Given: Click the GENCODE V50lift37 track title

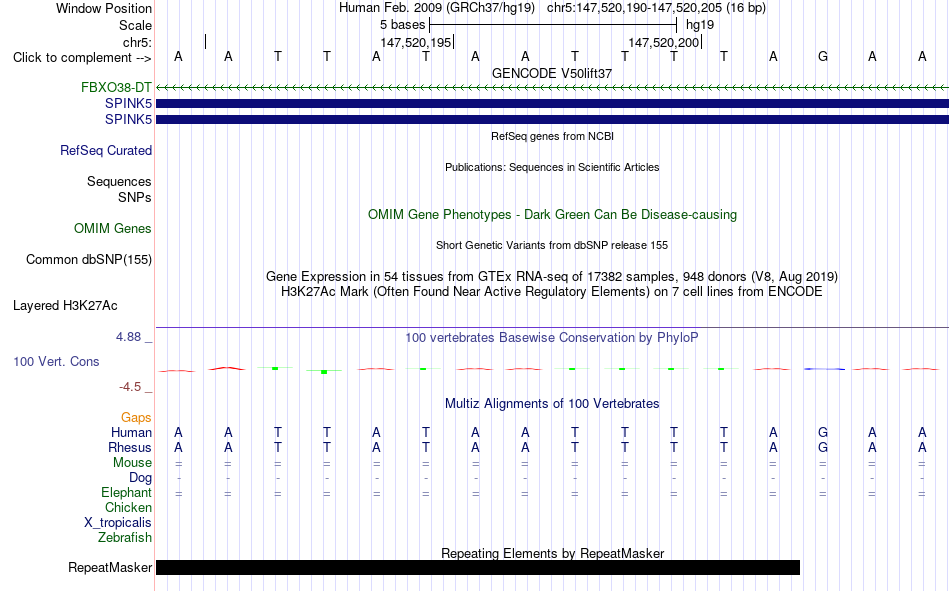Looking at the screenshot, I should click(552, 73).
